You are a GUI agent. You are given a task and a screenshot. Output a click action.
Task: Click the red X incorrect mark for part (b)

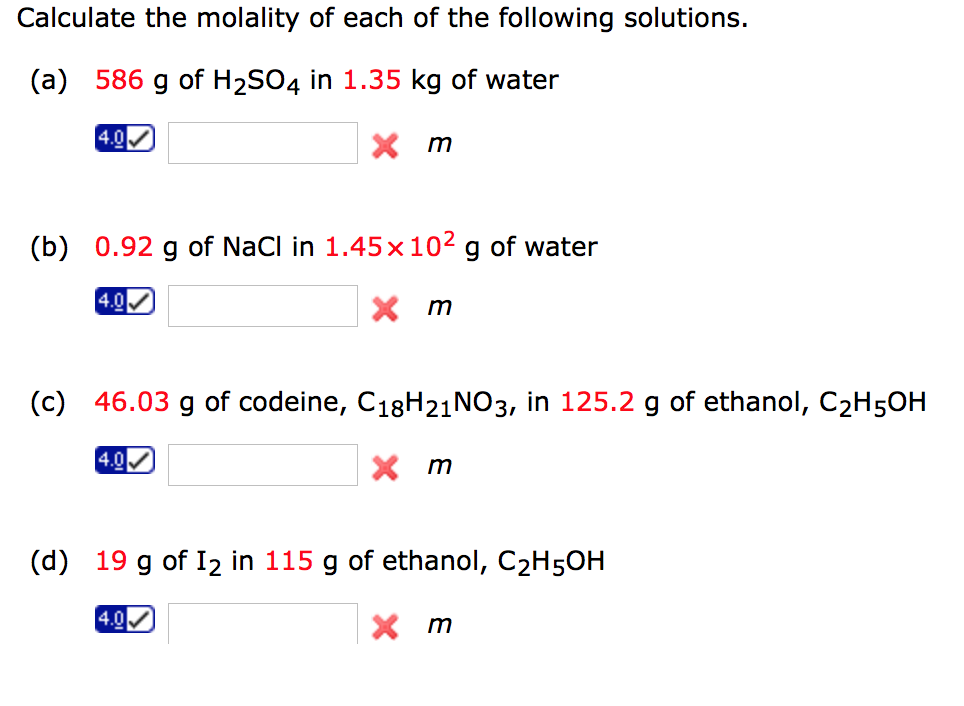(384, 306)
